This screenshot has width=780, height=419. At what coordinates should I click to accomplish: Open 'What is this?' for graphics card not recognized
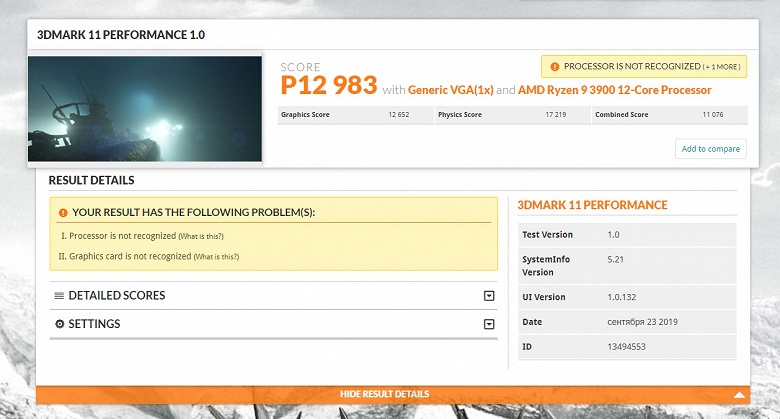coord(216,257)
